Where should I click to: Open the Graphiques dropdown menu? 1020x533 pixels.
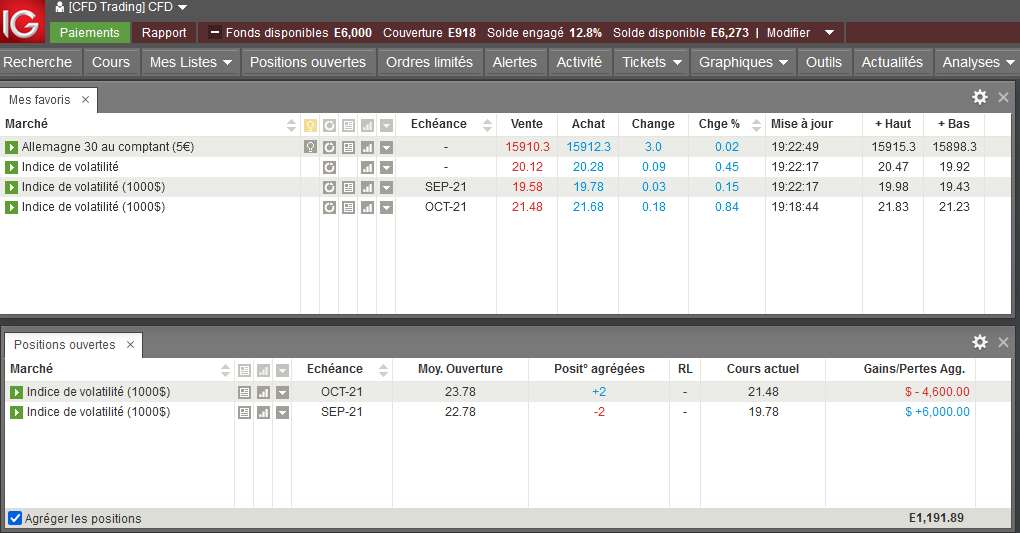coord(743,62)
